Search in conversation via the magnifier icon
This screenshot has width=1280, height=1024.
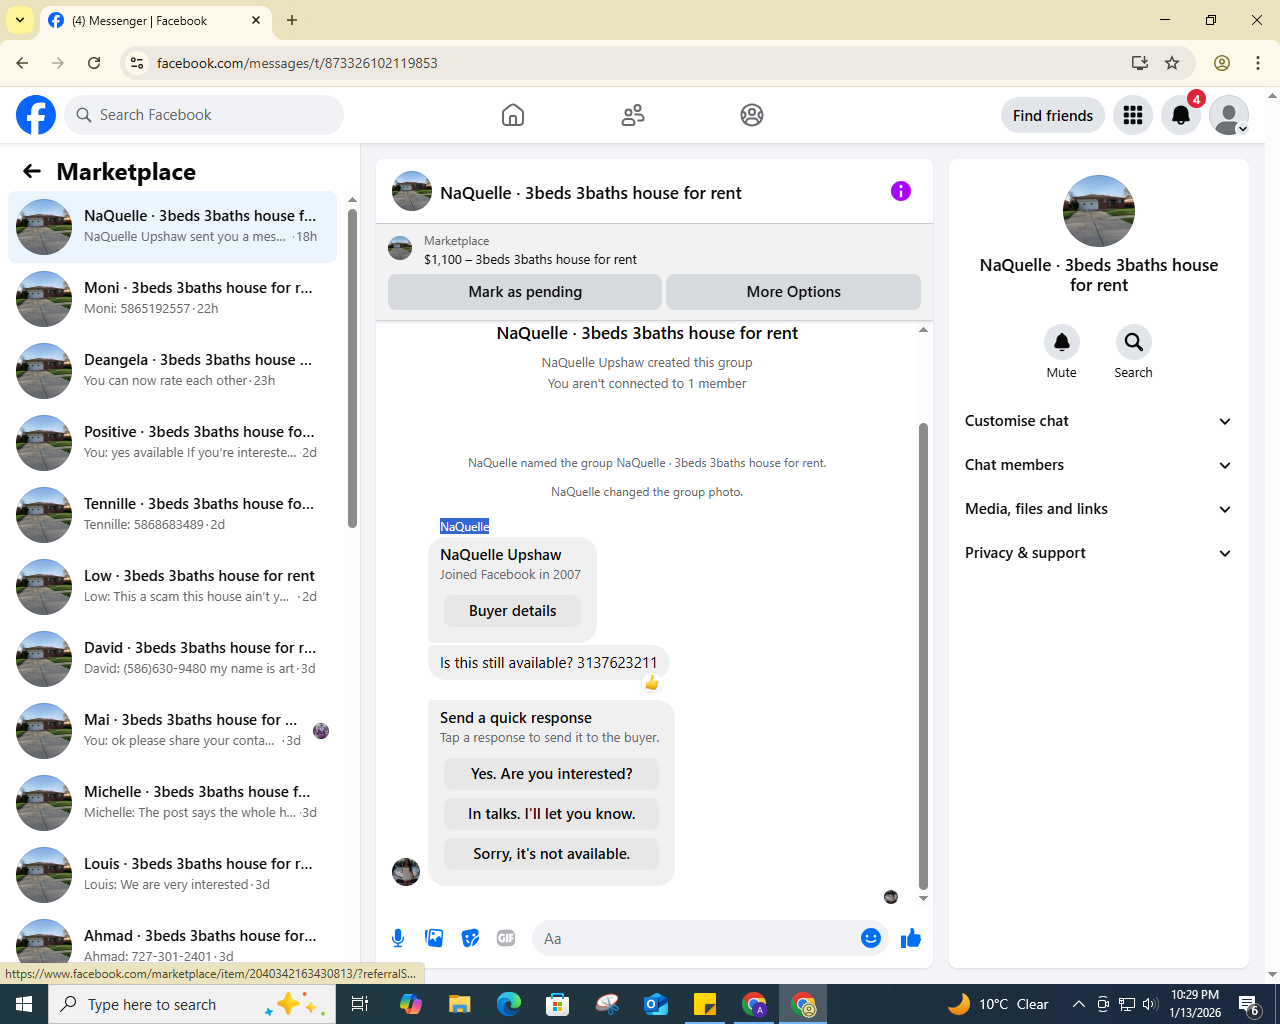click(x=1134, y=342)
